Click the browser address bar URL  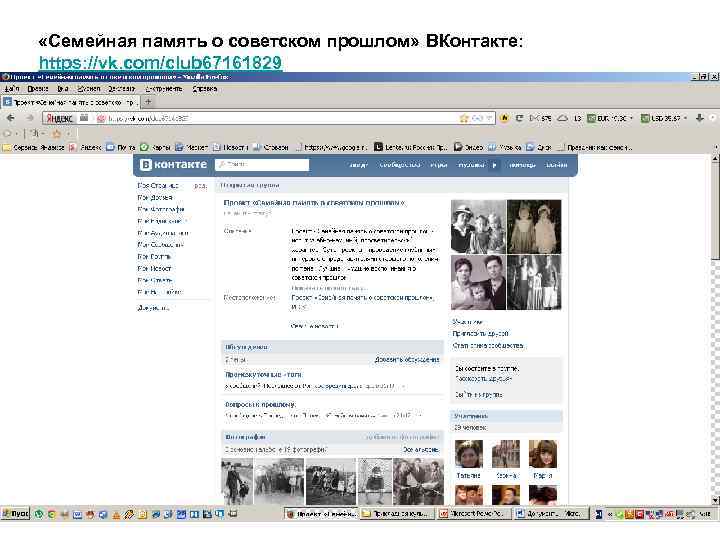coord(149,118)
